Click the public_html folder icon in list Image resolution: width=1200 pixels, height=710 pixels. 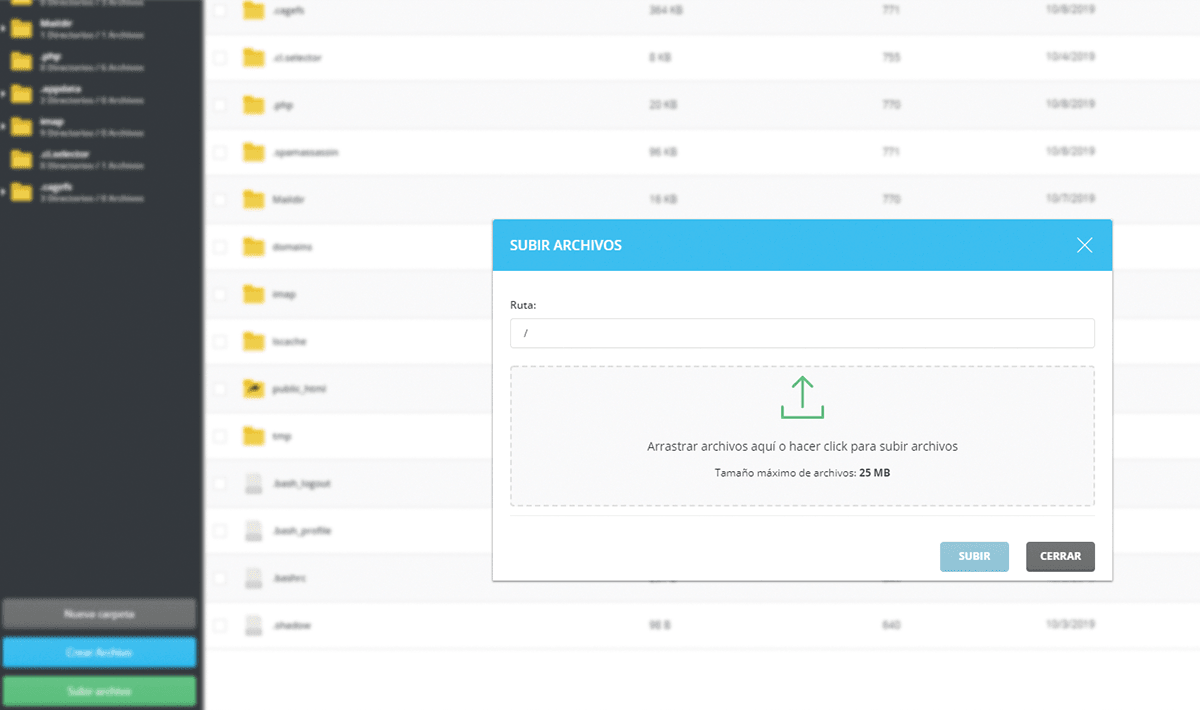(253, 388)
